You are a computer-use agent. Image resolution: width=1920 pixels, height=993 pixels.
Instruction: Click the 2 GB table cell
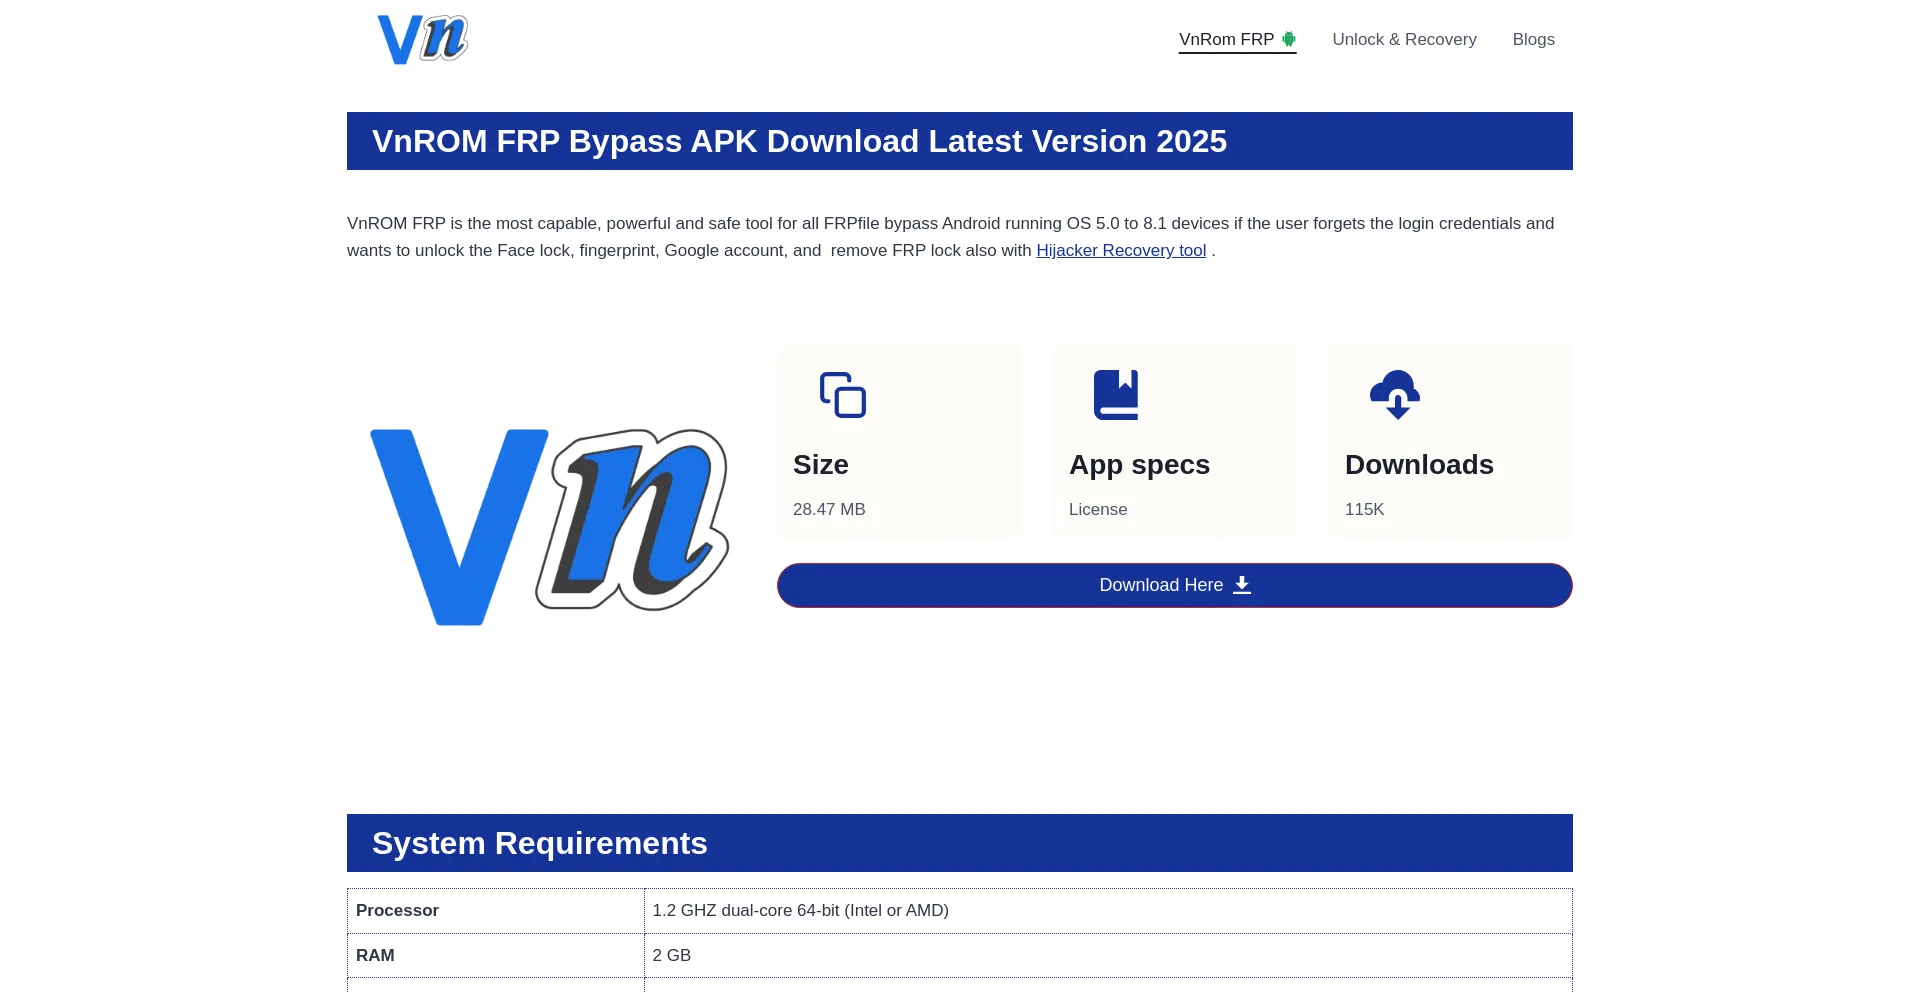point(1108,956)
